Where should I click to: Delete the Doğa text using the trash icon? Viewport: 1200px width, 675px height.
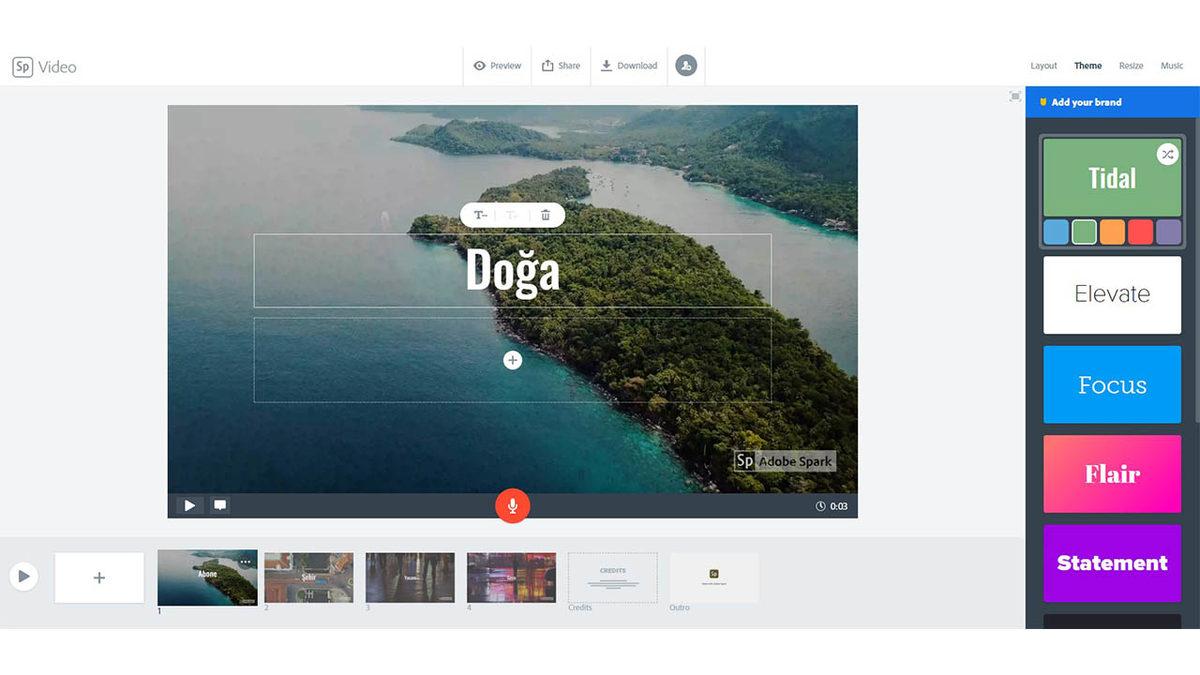544,215
